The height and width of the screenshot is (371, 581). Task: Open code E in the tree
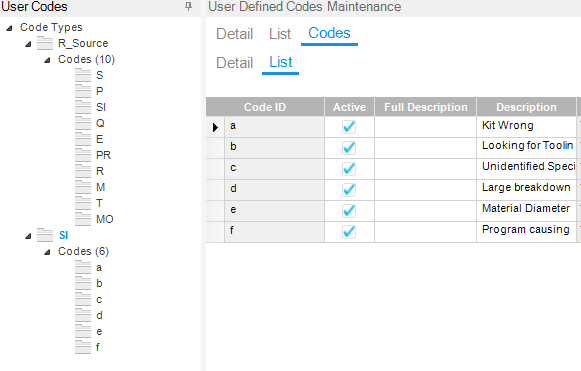tap(100, 139)
